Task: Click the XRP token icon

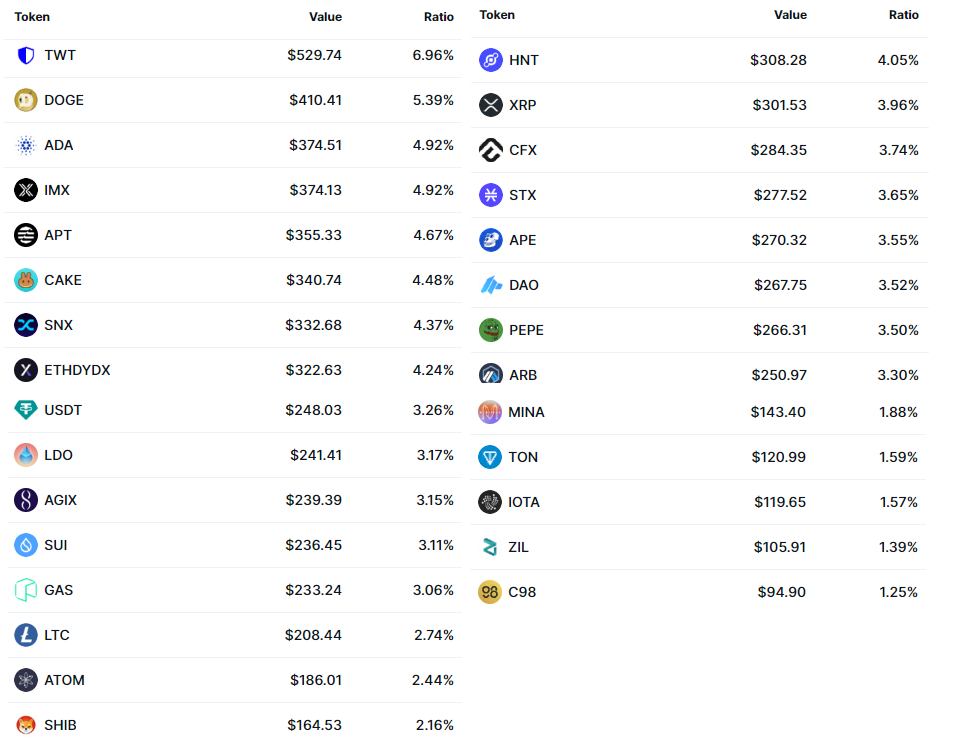Action: click(490, 105)
